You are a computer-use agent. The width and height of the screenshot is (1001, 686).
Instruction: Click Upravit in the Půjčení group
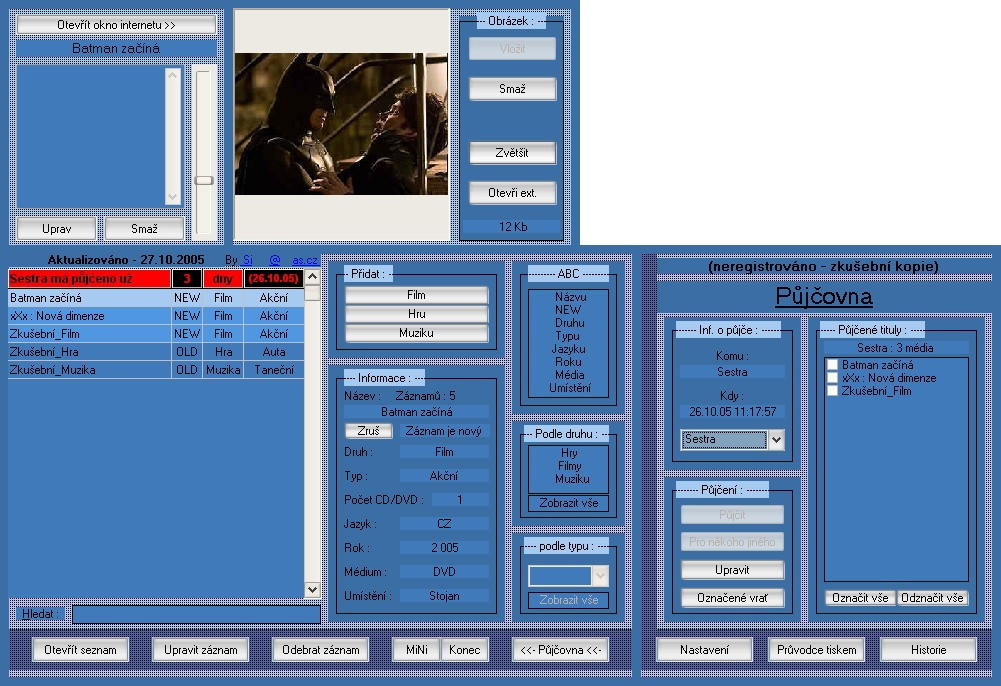point(732,570)
